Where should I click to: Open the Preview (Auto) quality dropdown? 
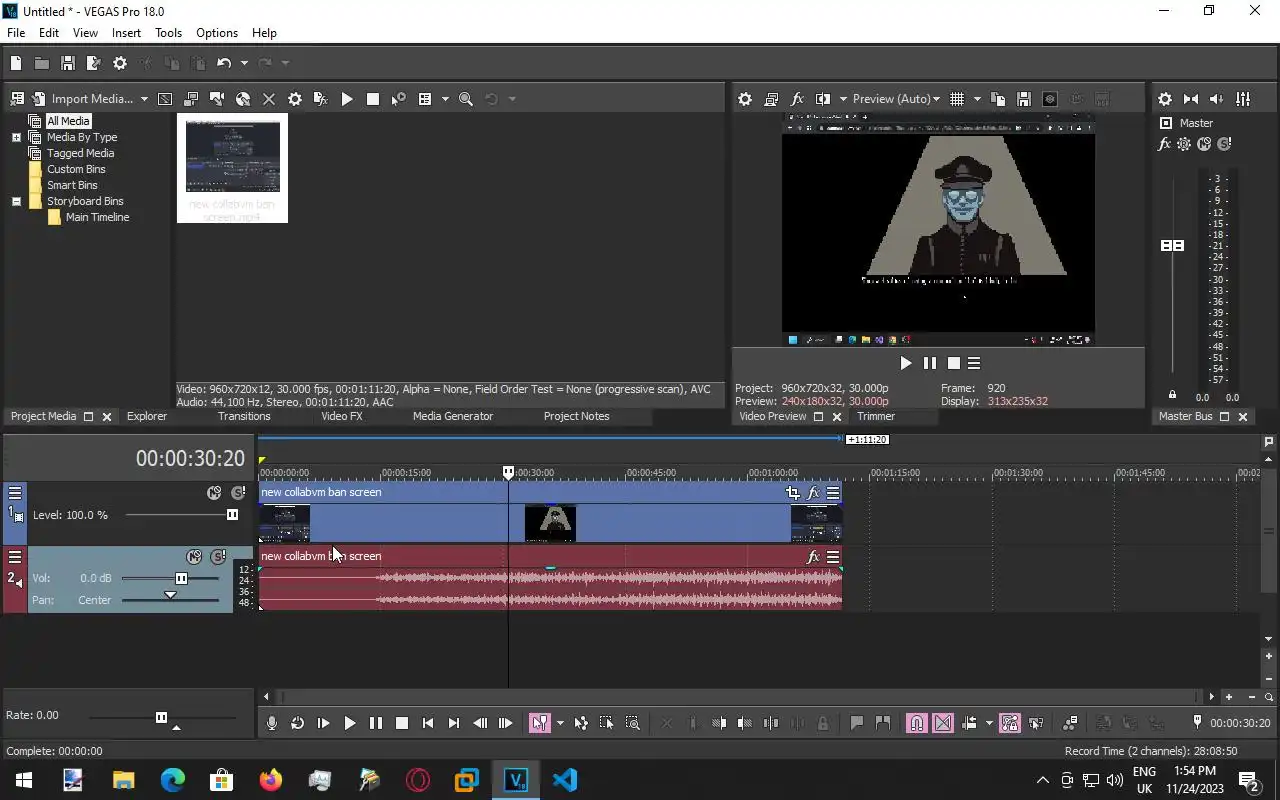[896, 99]
